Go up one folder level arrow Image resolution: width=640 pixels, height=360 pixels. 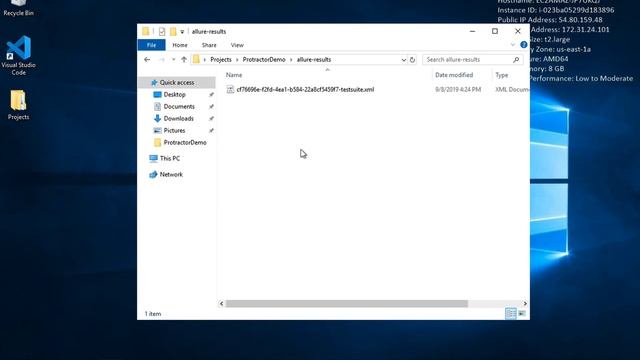pos(184,60)
